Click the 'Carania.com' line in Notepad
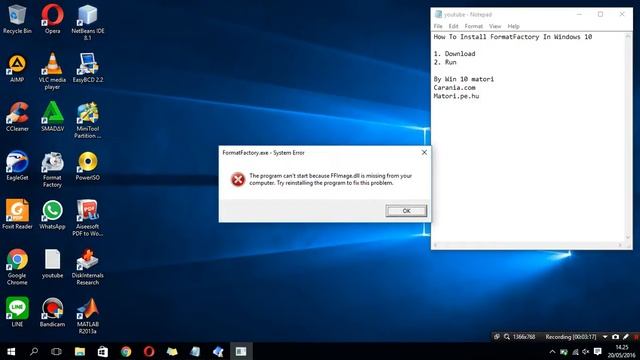Viewport: 640px width, 360px height. [x=454, y=87]
